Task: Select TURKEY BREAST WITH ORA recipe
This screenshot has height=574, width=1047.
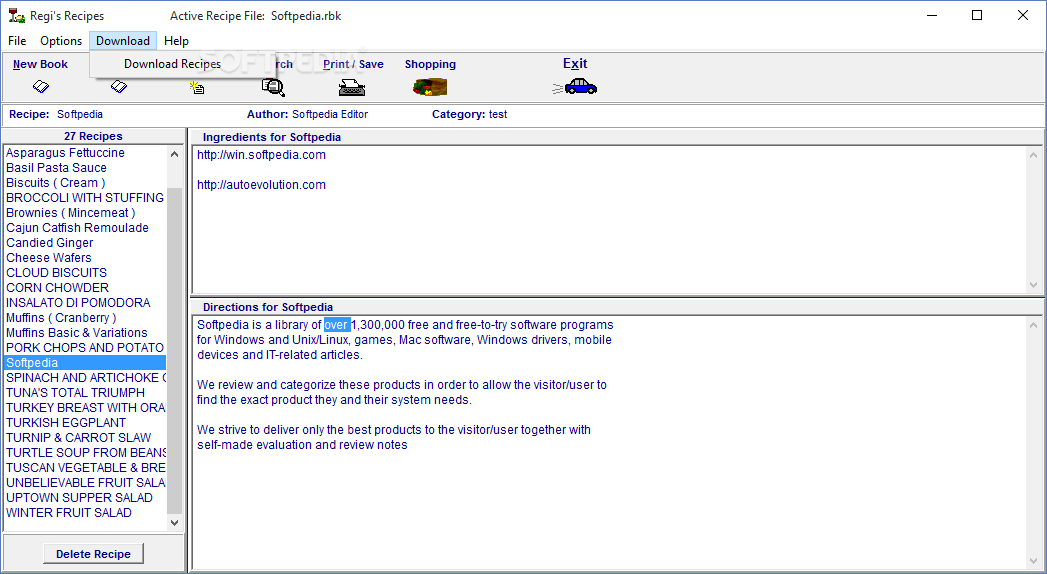Action: [85, 408]
